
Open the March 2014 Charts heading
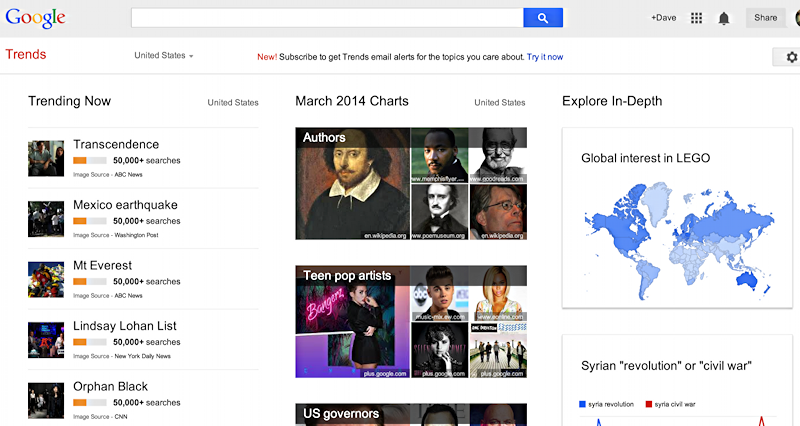coord(352,101)
